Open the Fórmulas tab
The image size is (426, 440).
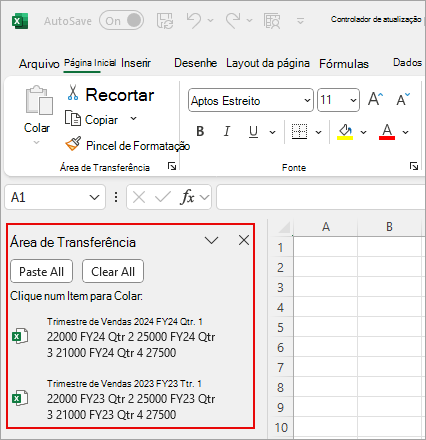click(x=344, y=63)
